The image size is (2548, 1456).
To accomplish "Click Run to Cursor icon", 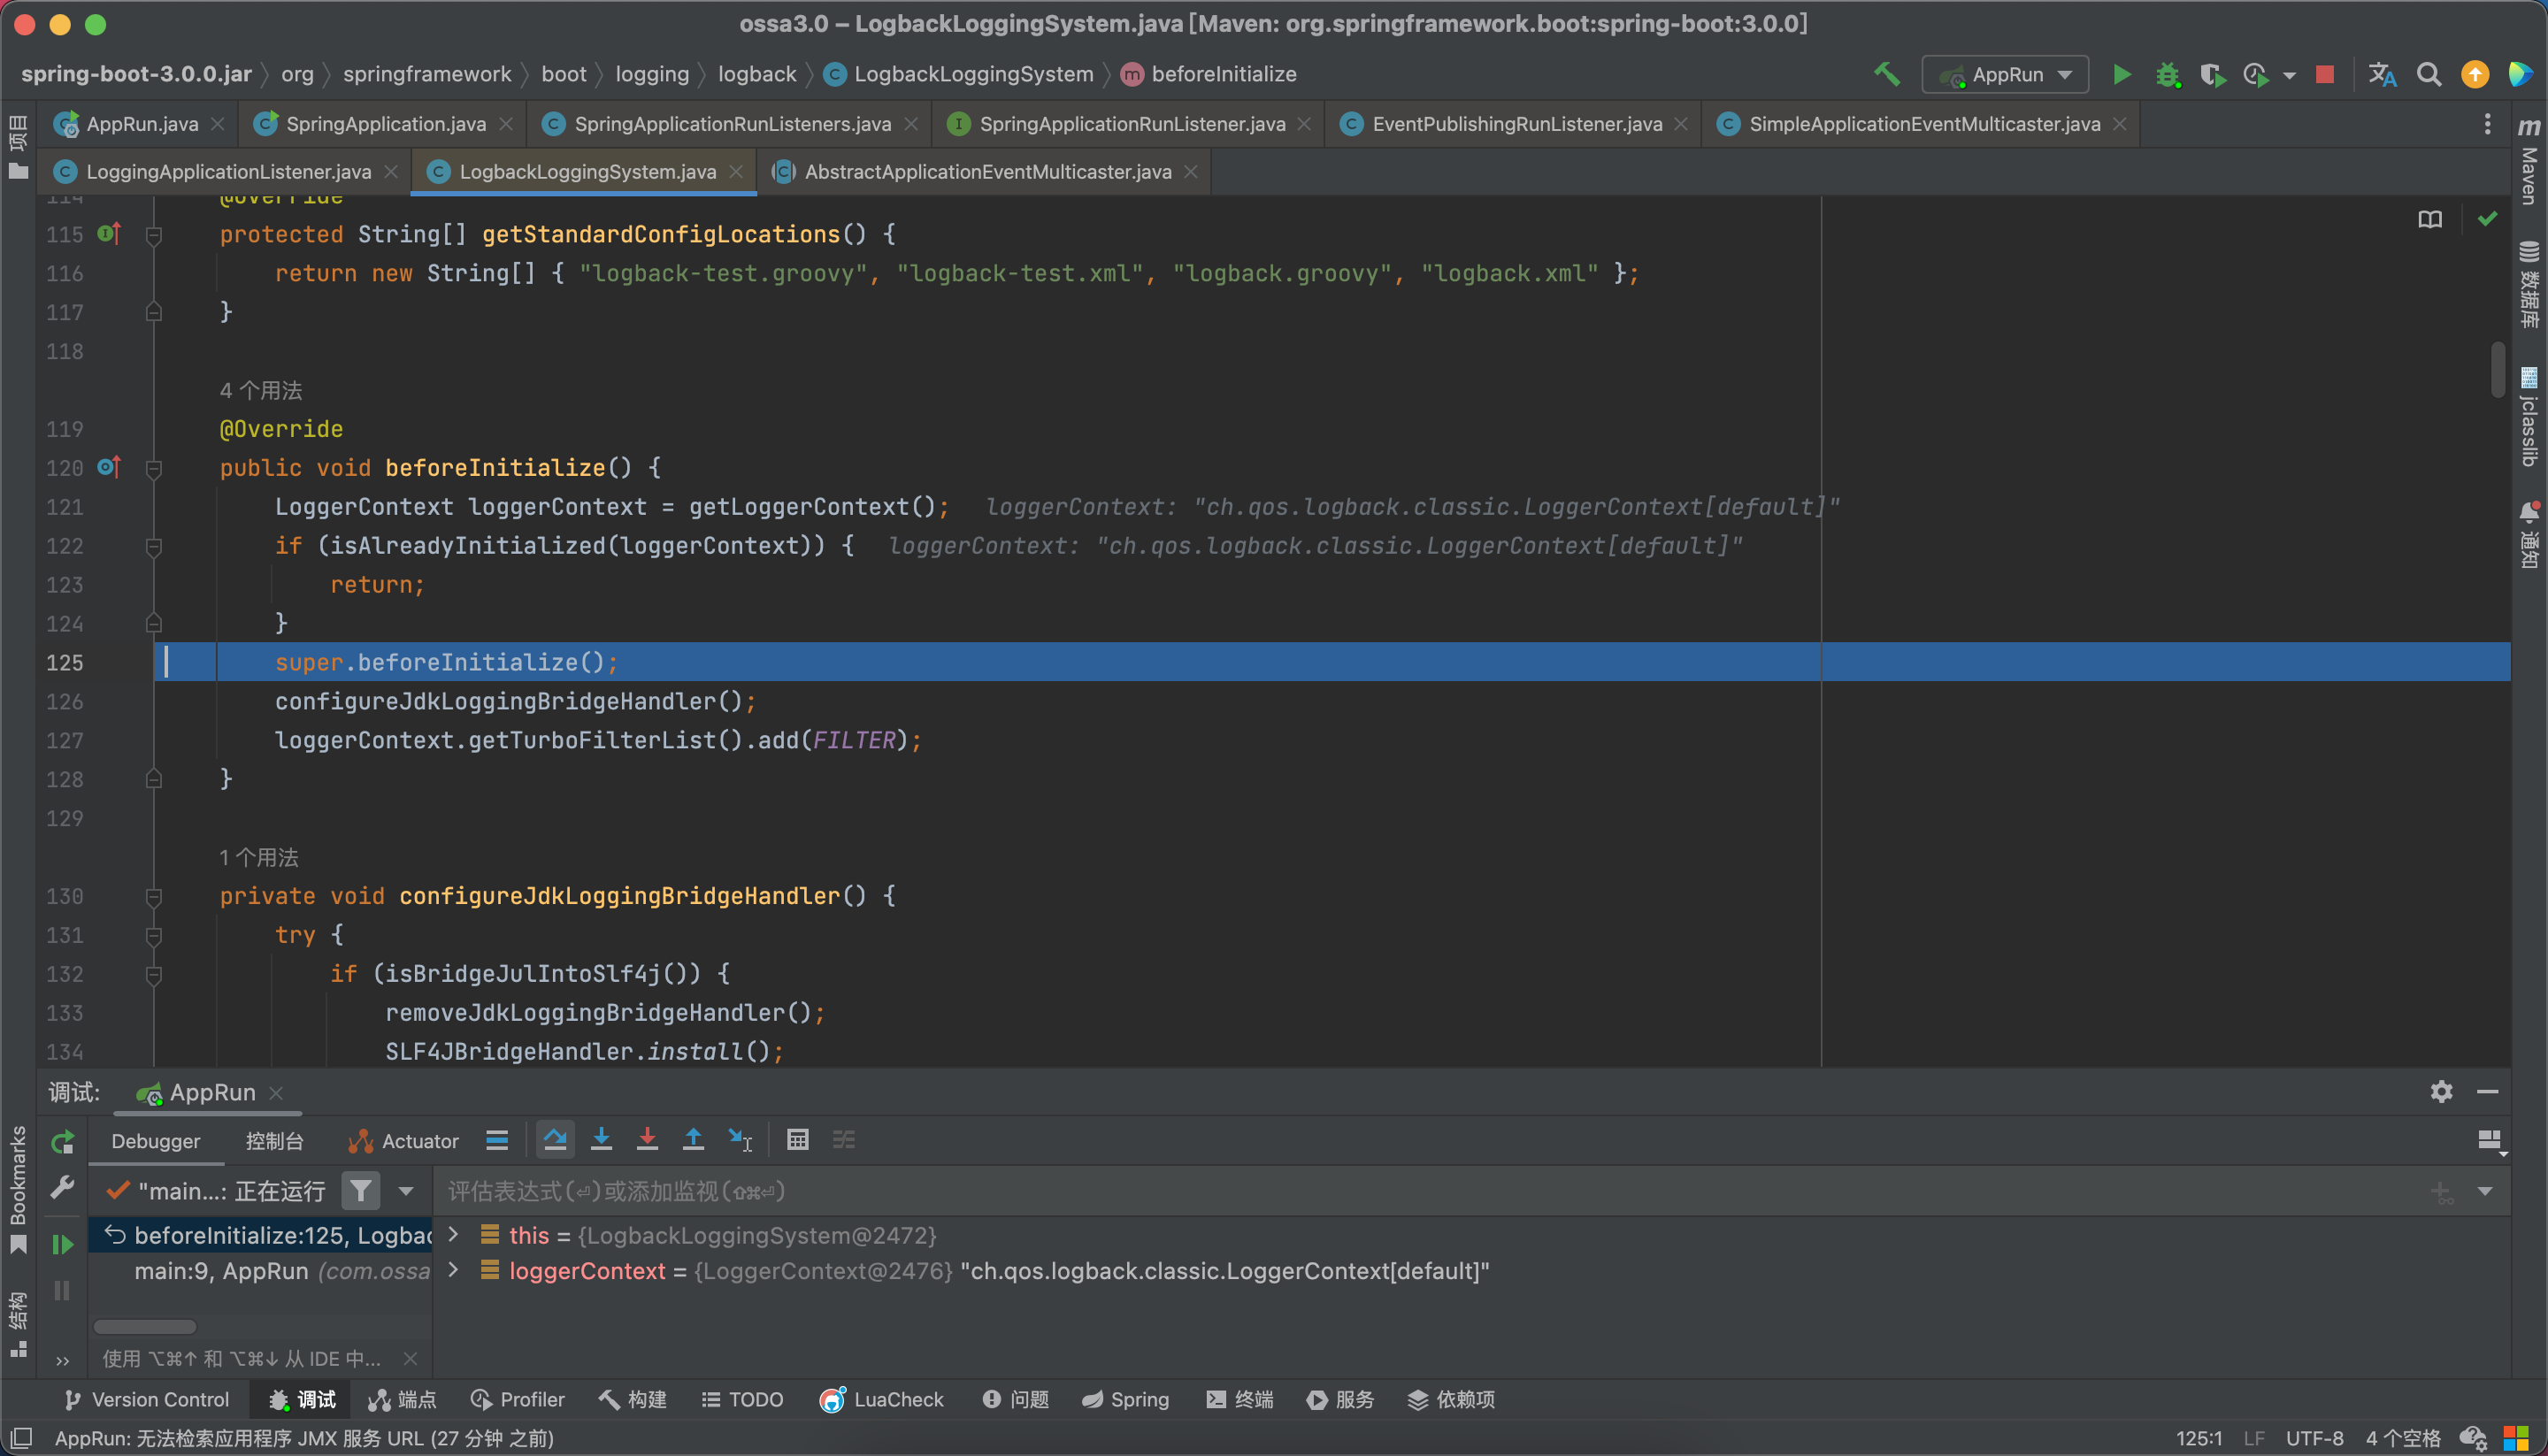I will point(740,1140).
